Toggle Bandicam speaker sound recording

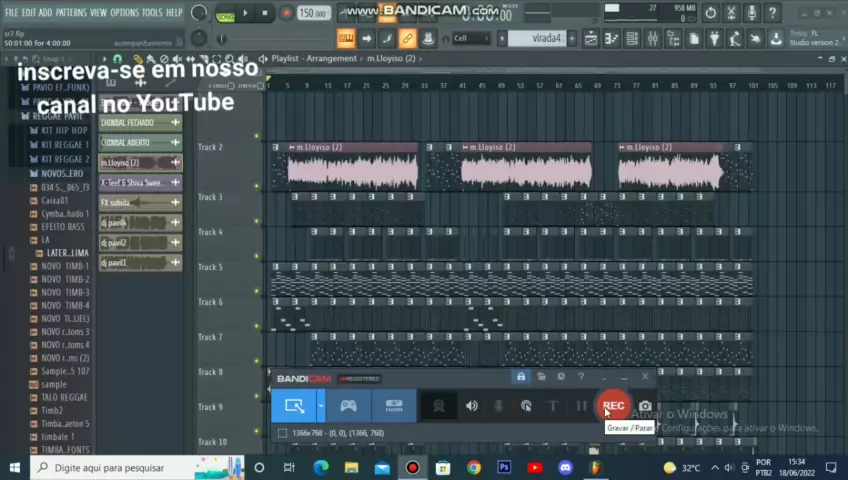click(x=472, y=406)
